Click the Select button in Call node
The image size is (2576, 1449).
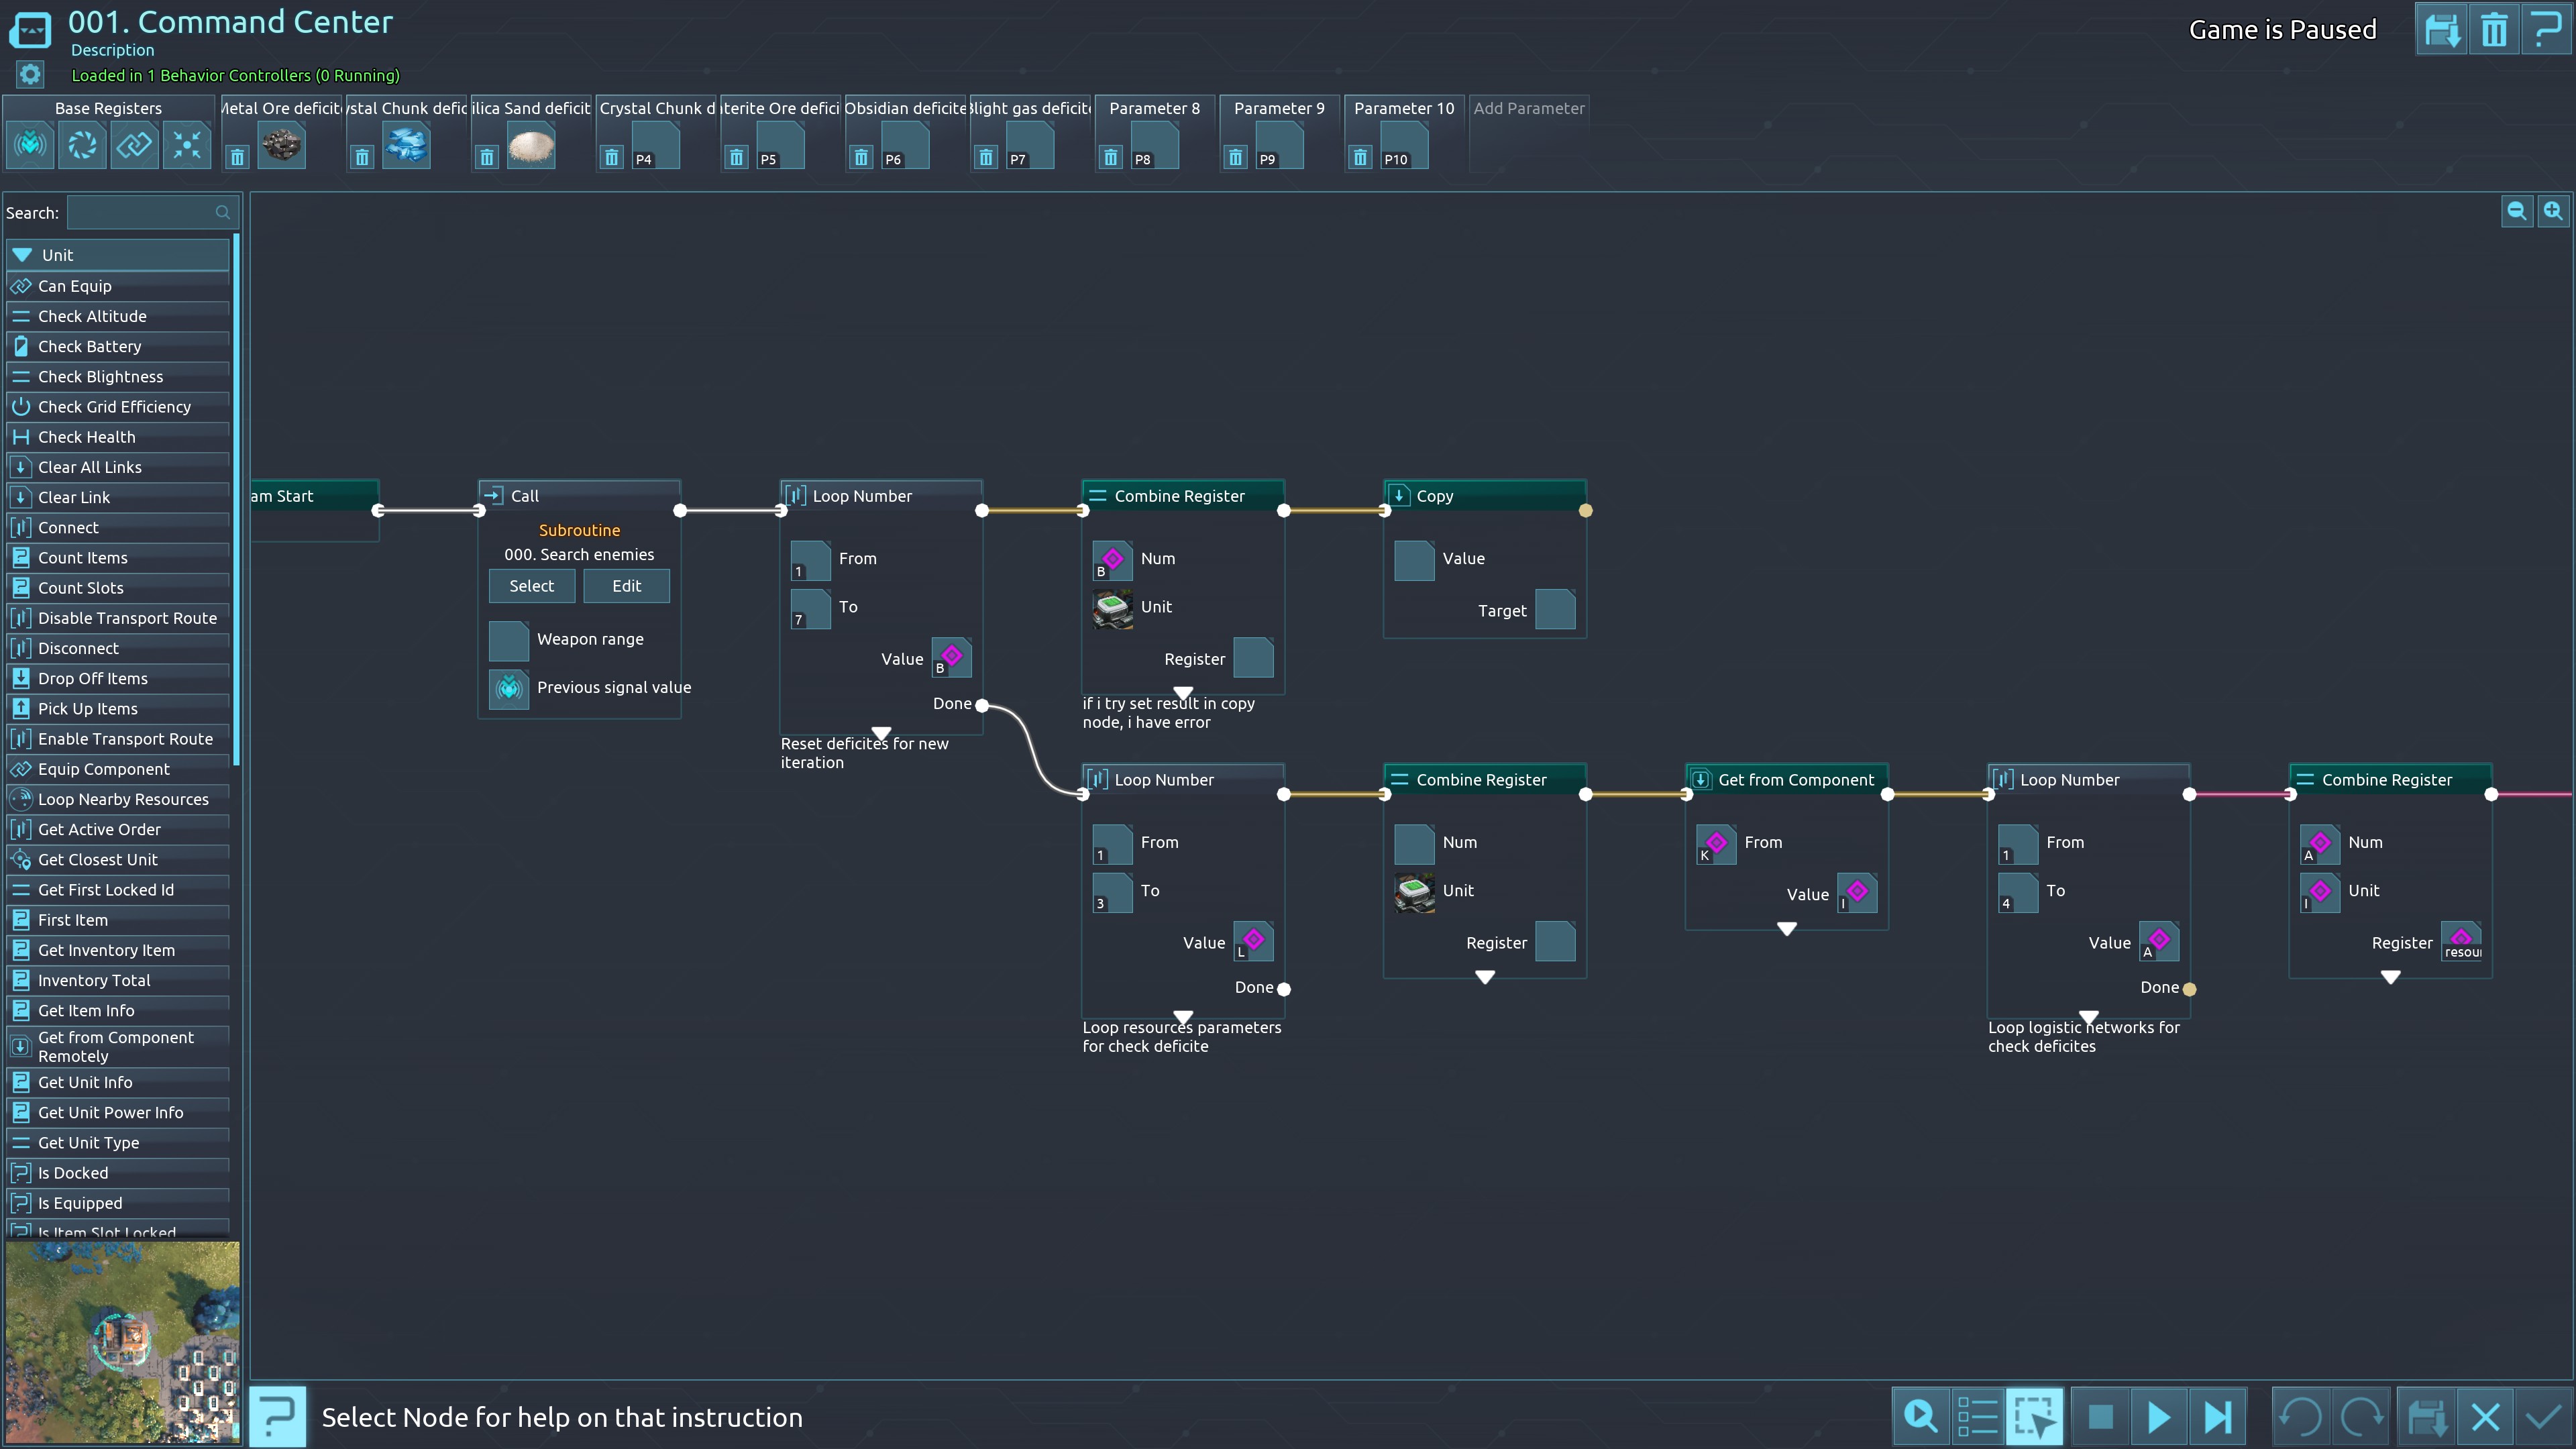(x=531, y=586)
